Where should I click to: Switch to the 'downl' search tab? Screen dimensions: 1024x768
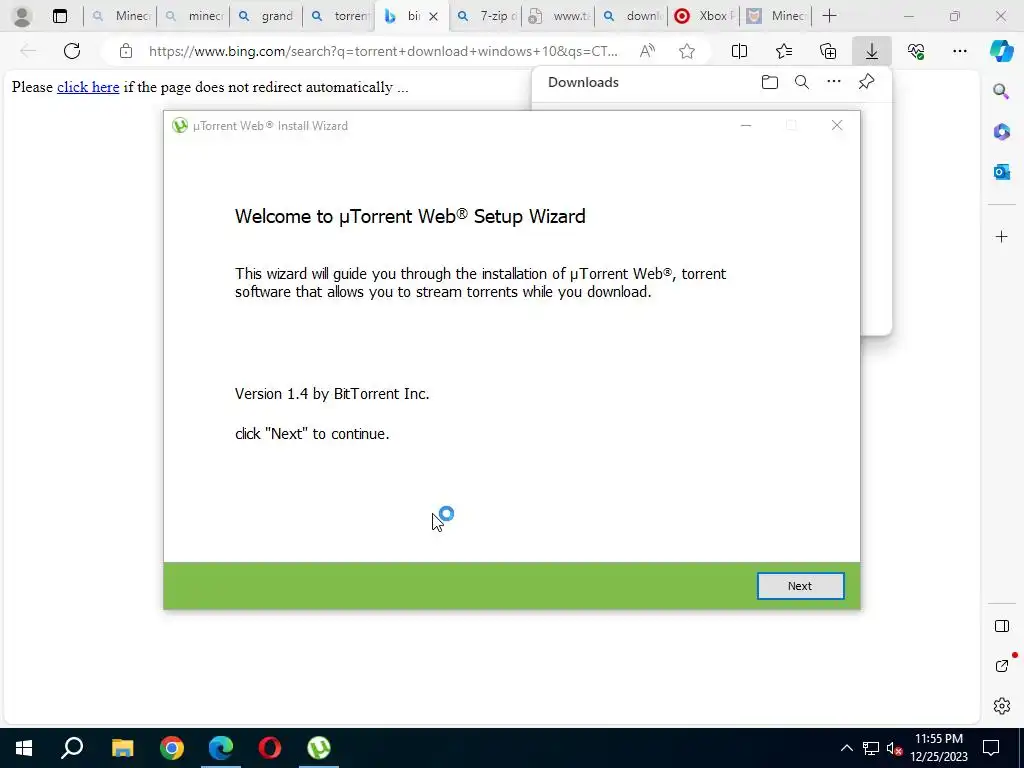tap(632, 16)
